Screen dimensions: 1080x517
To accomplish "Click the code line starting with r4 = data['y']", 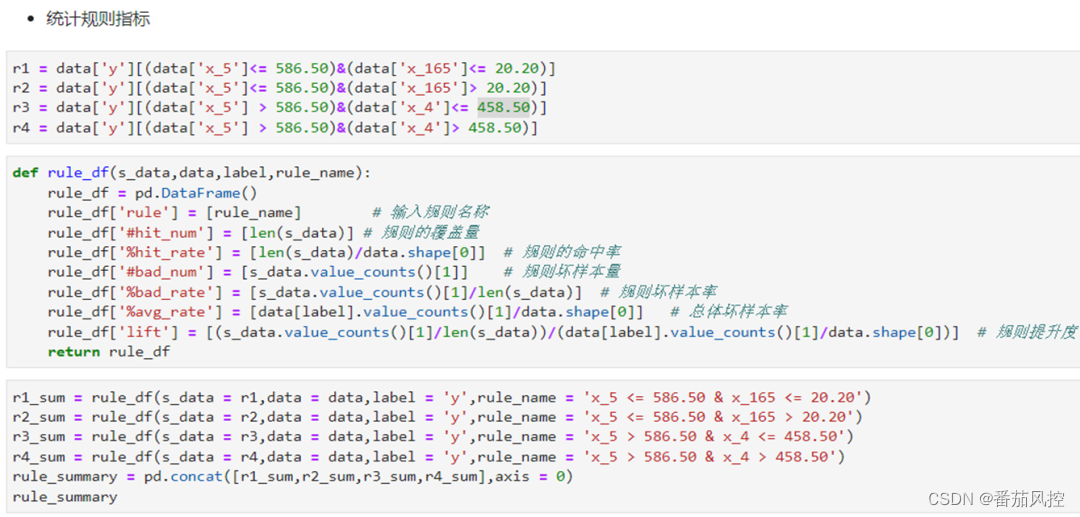I will point(276,128).
